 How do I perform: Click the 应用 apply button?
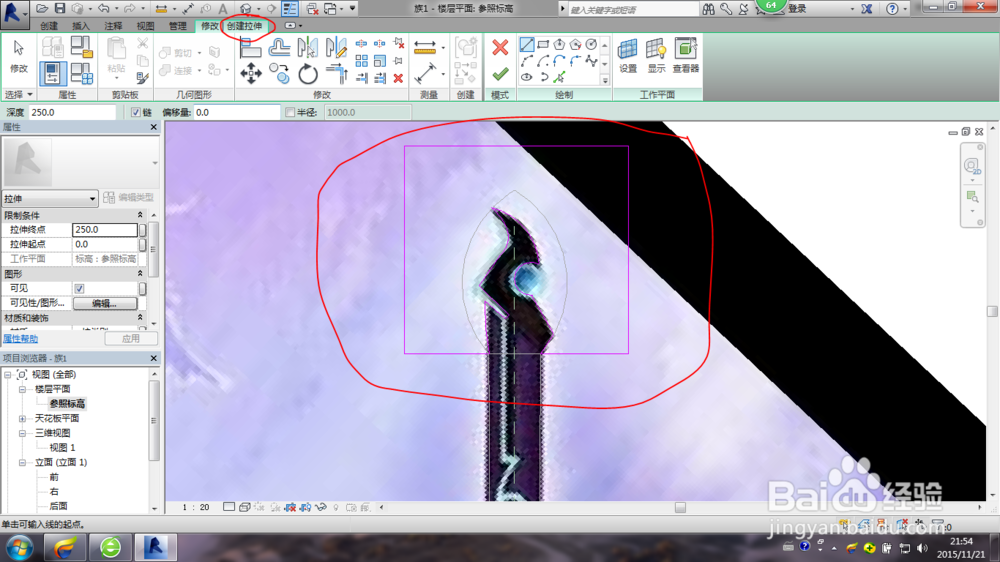point(131,338)
